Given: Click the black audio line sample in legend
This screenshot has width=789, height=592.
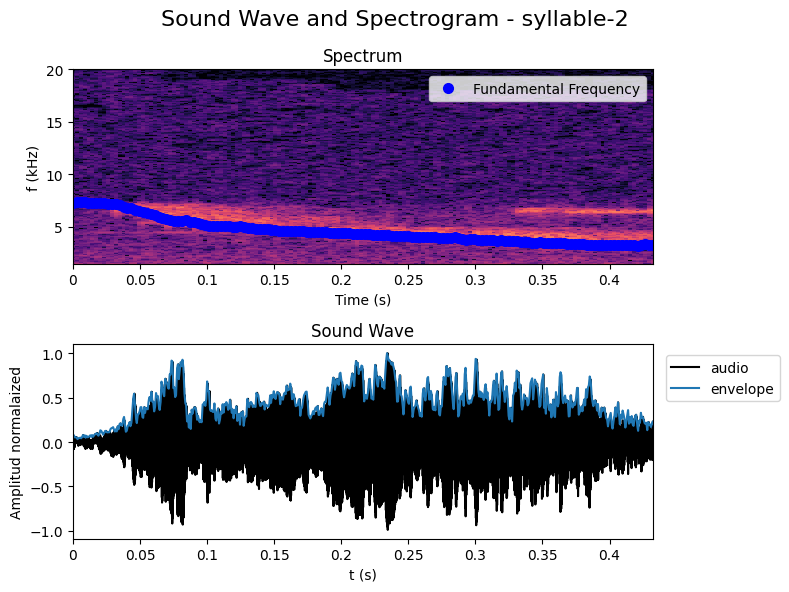Looking at the screenshot, I should pos(686,367).
